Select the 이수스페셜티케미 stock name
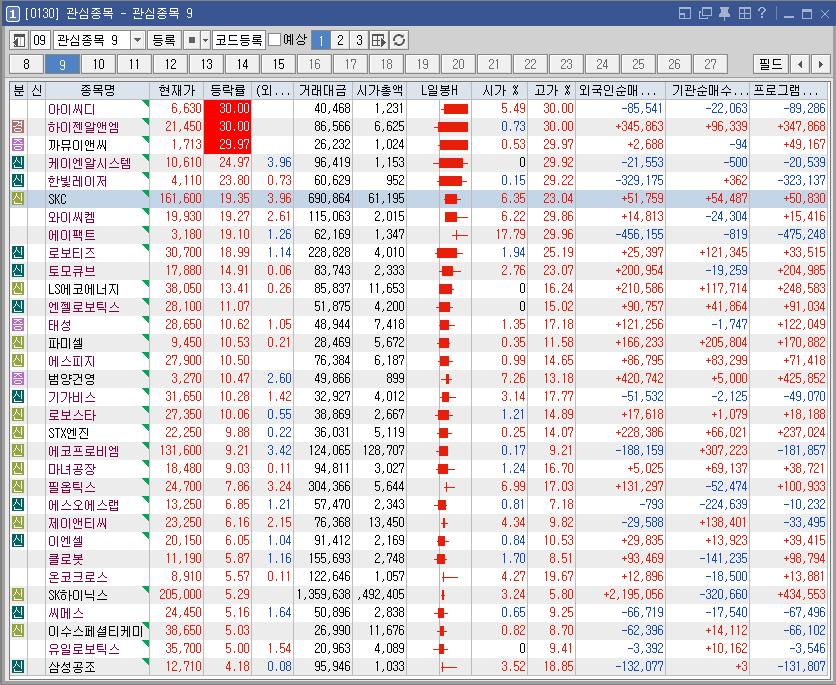Image resolution: width=836 pixels, height=685 pixels. (x=95, y=631)
